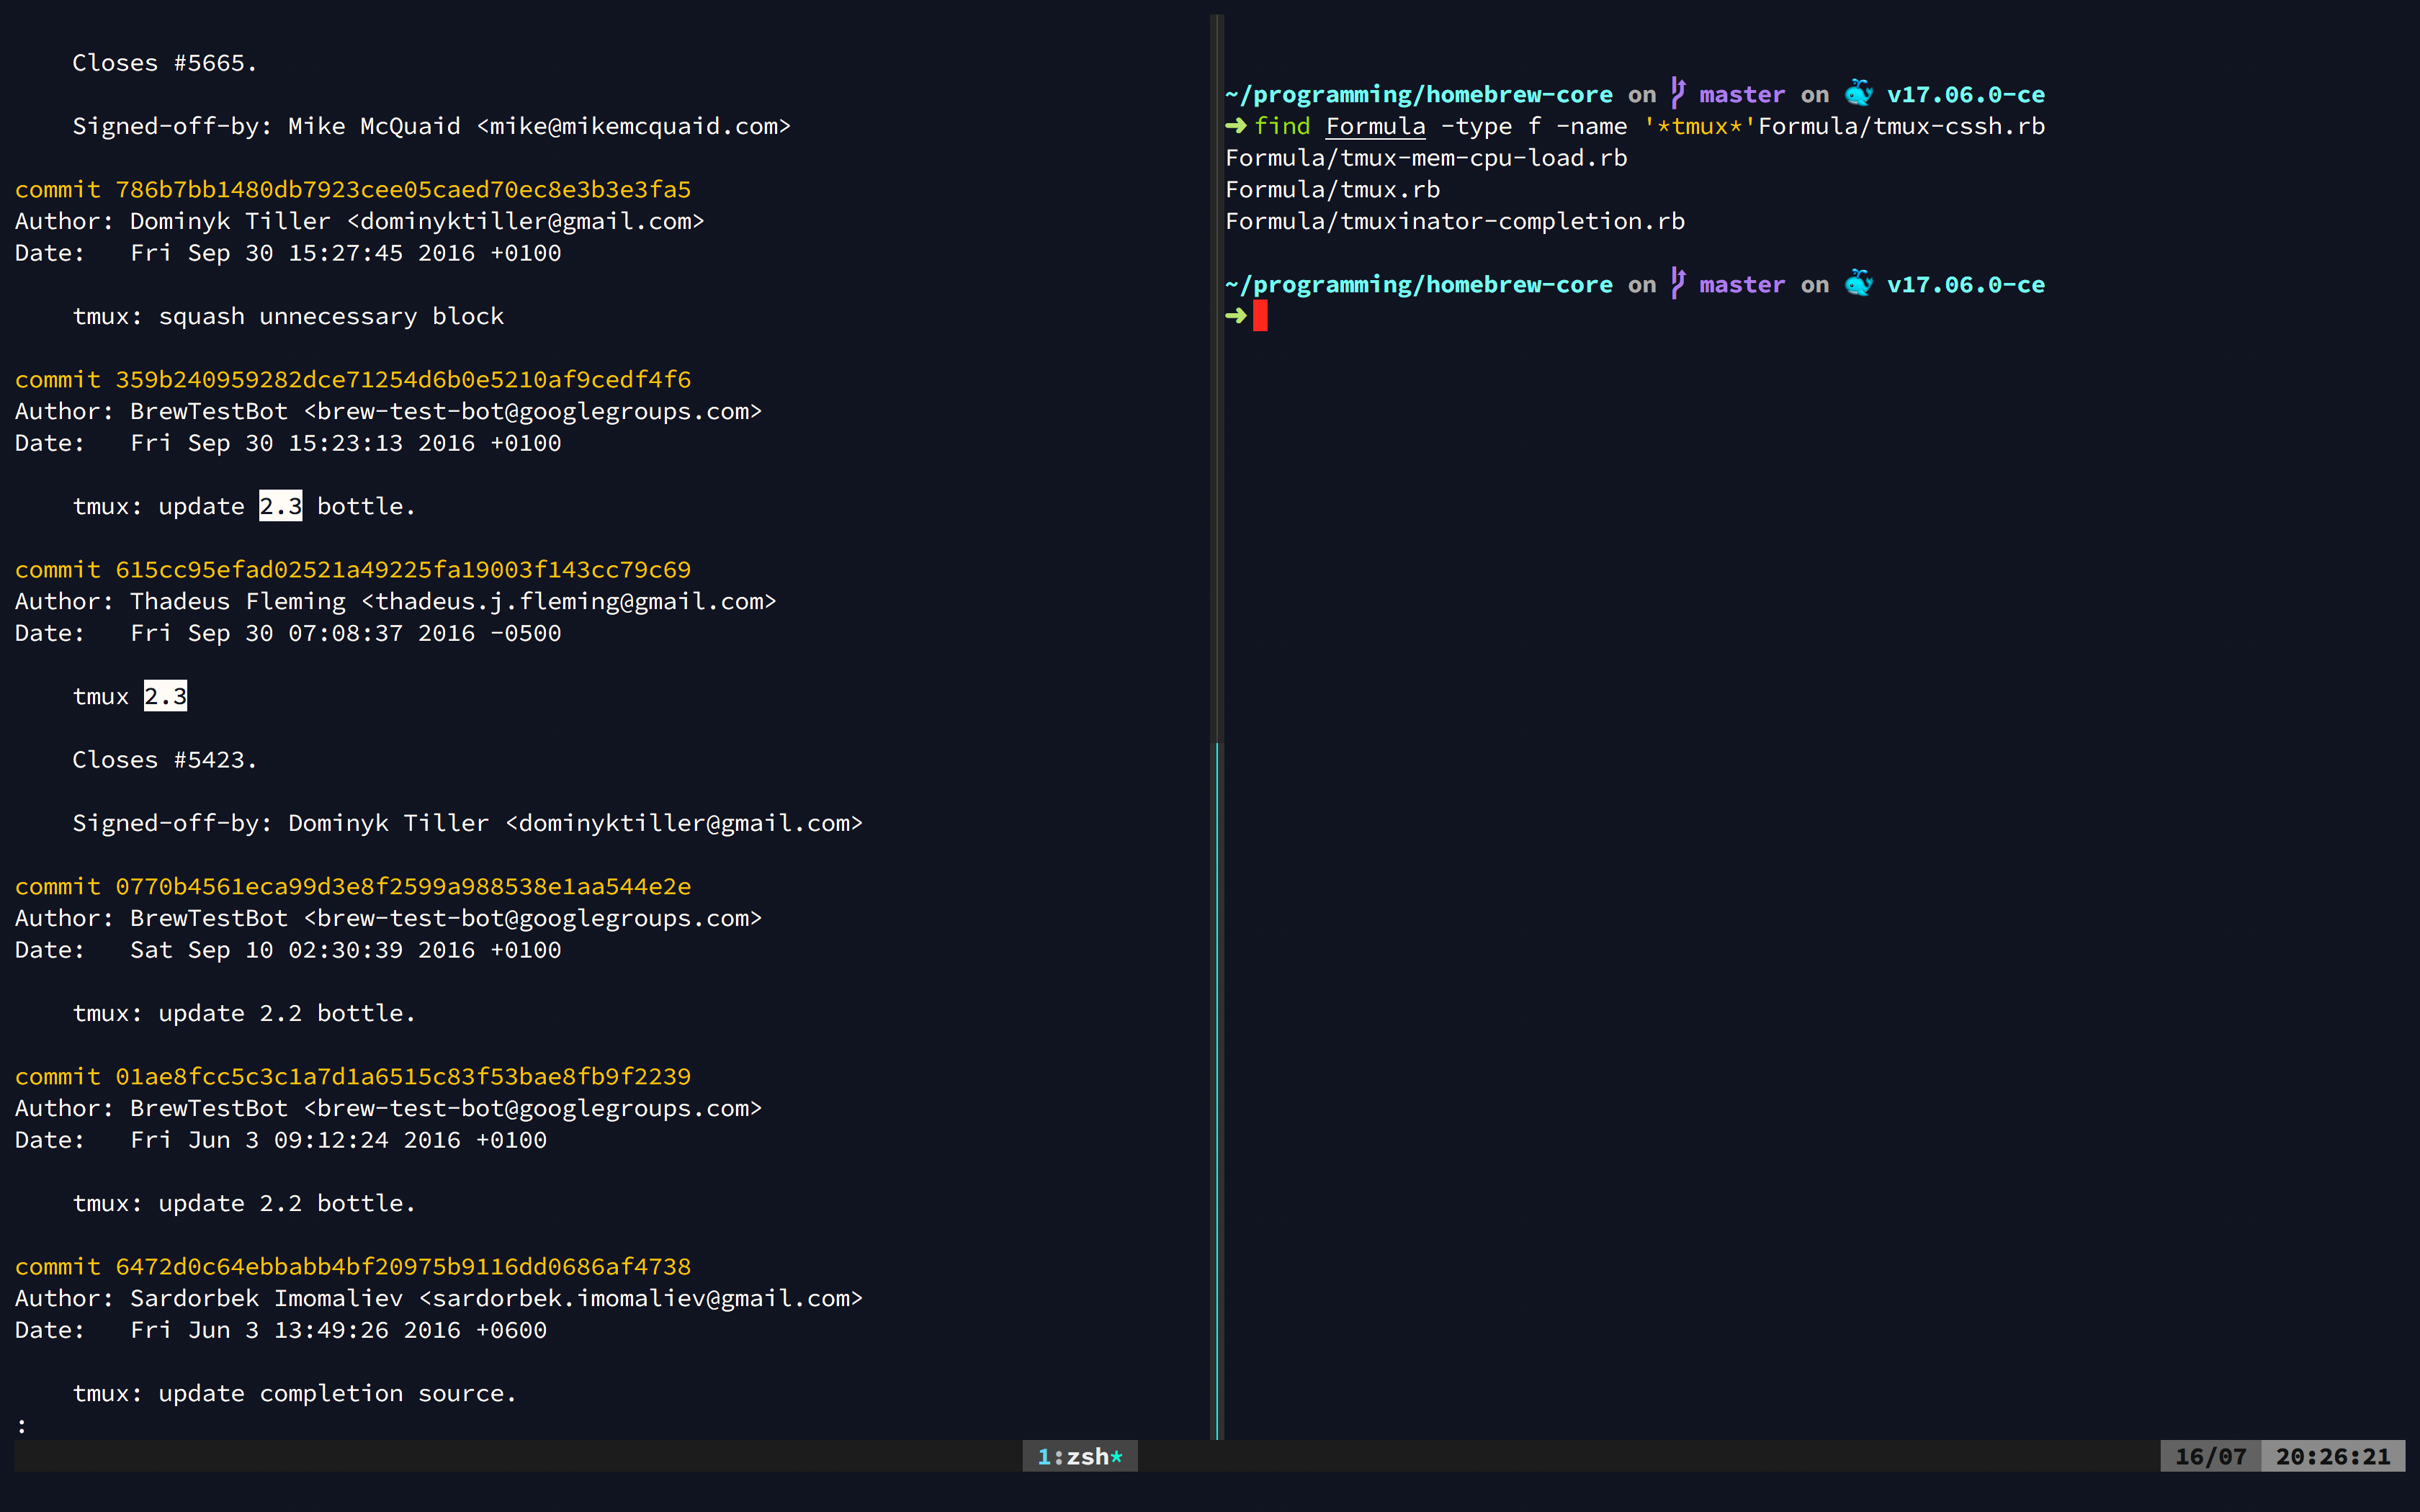The width and height of the screenshot is (2420, 1512).
Task: Click 'tmux: squash unnecessary block' message
Action: (288, 316)
